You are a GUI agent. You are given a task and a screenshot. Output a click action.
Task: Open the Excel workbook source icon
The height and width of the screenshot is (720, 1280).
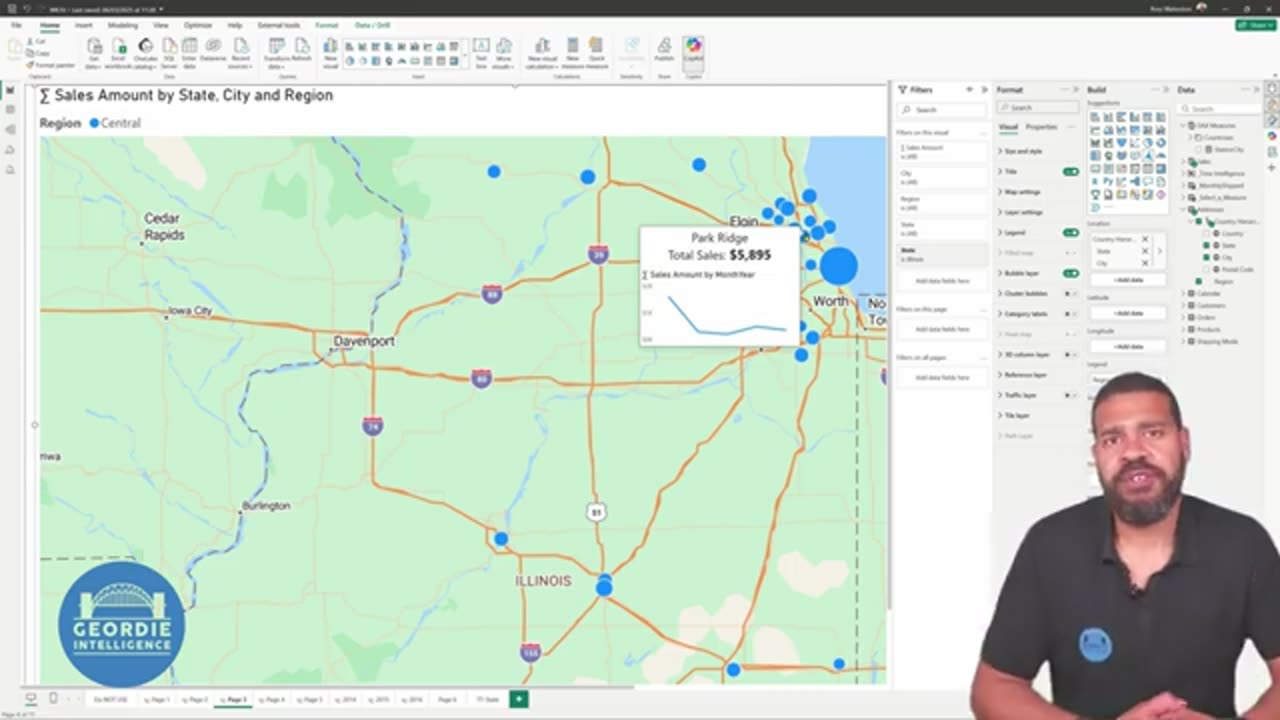[119, 52]
